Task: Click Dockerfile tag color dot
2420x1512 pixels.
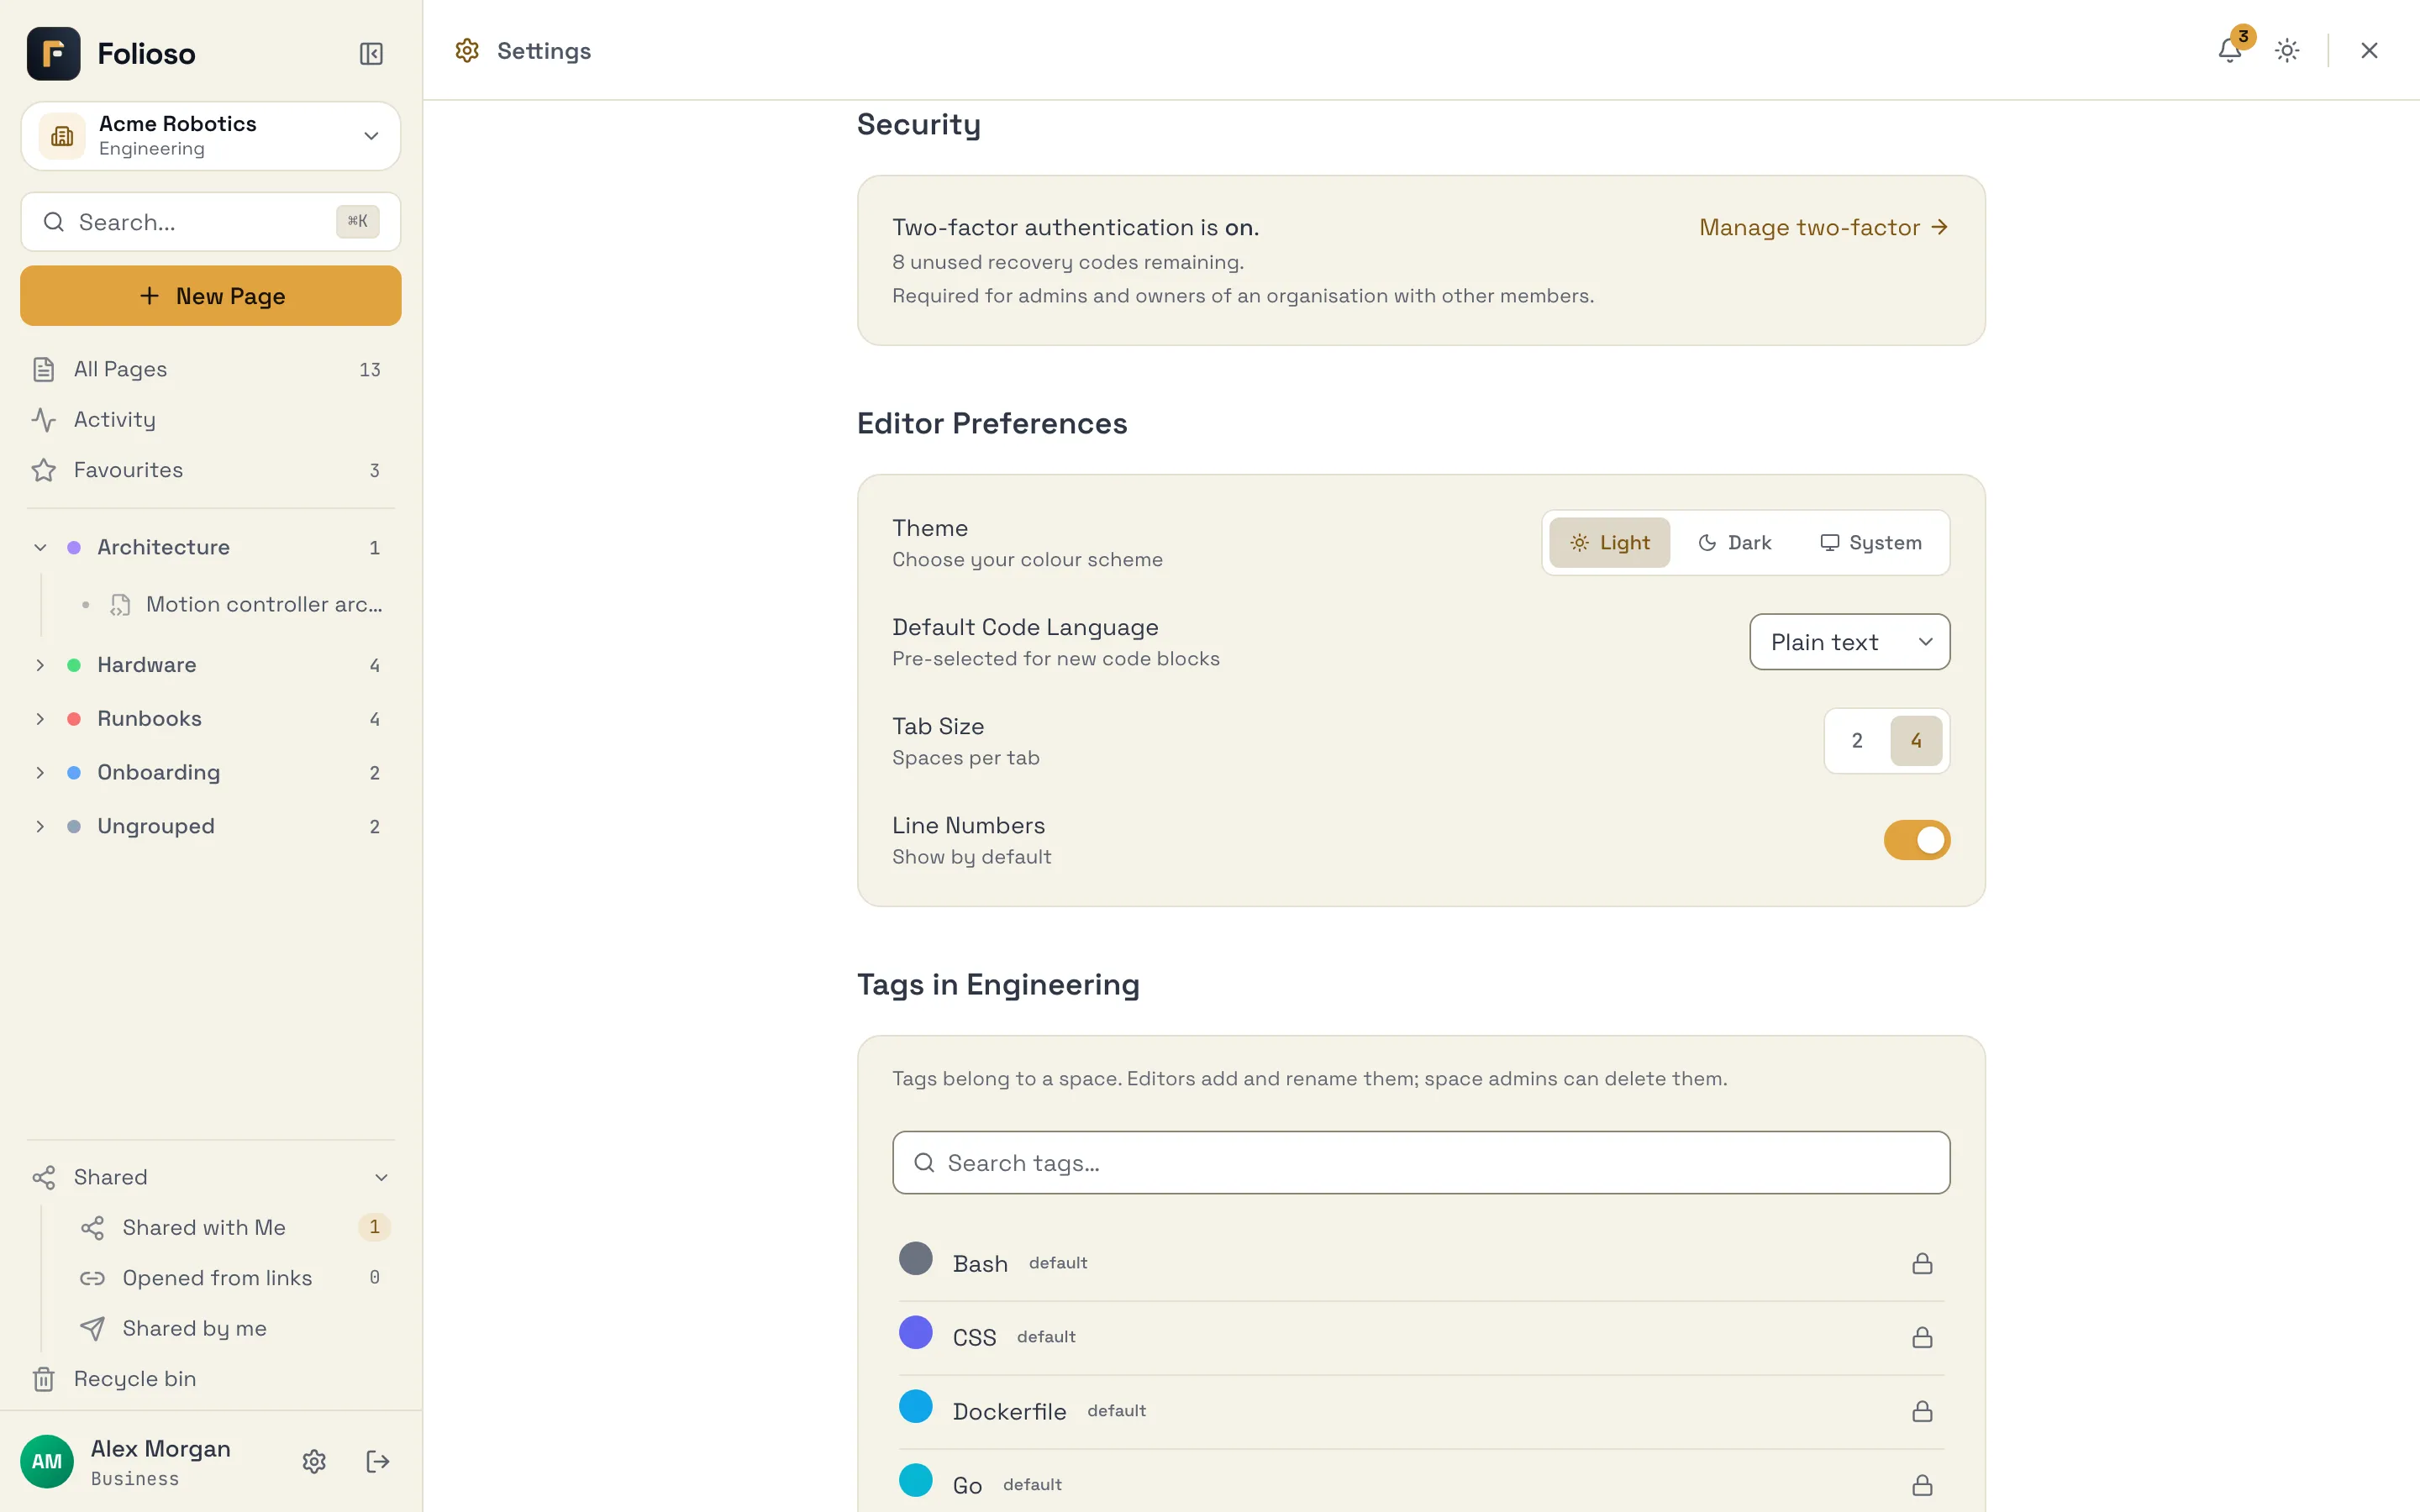Action: pos(915,1407)
